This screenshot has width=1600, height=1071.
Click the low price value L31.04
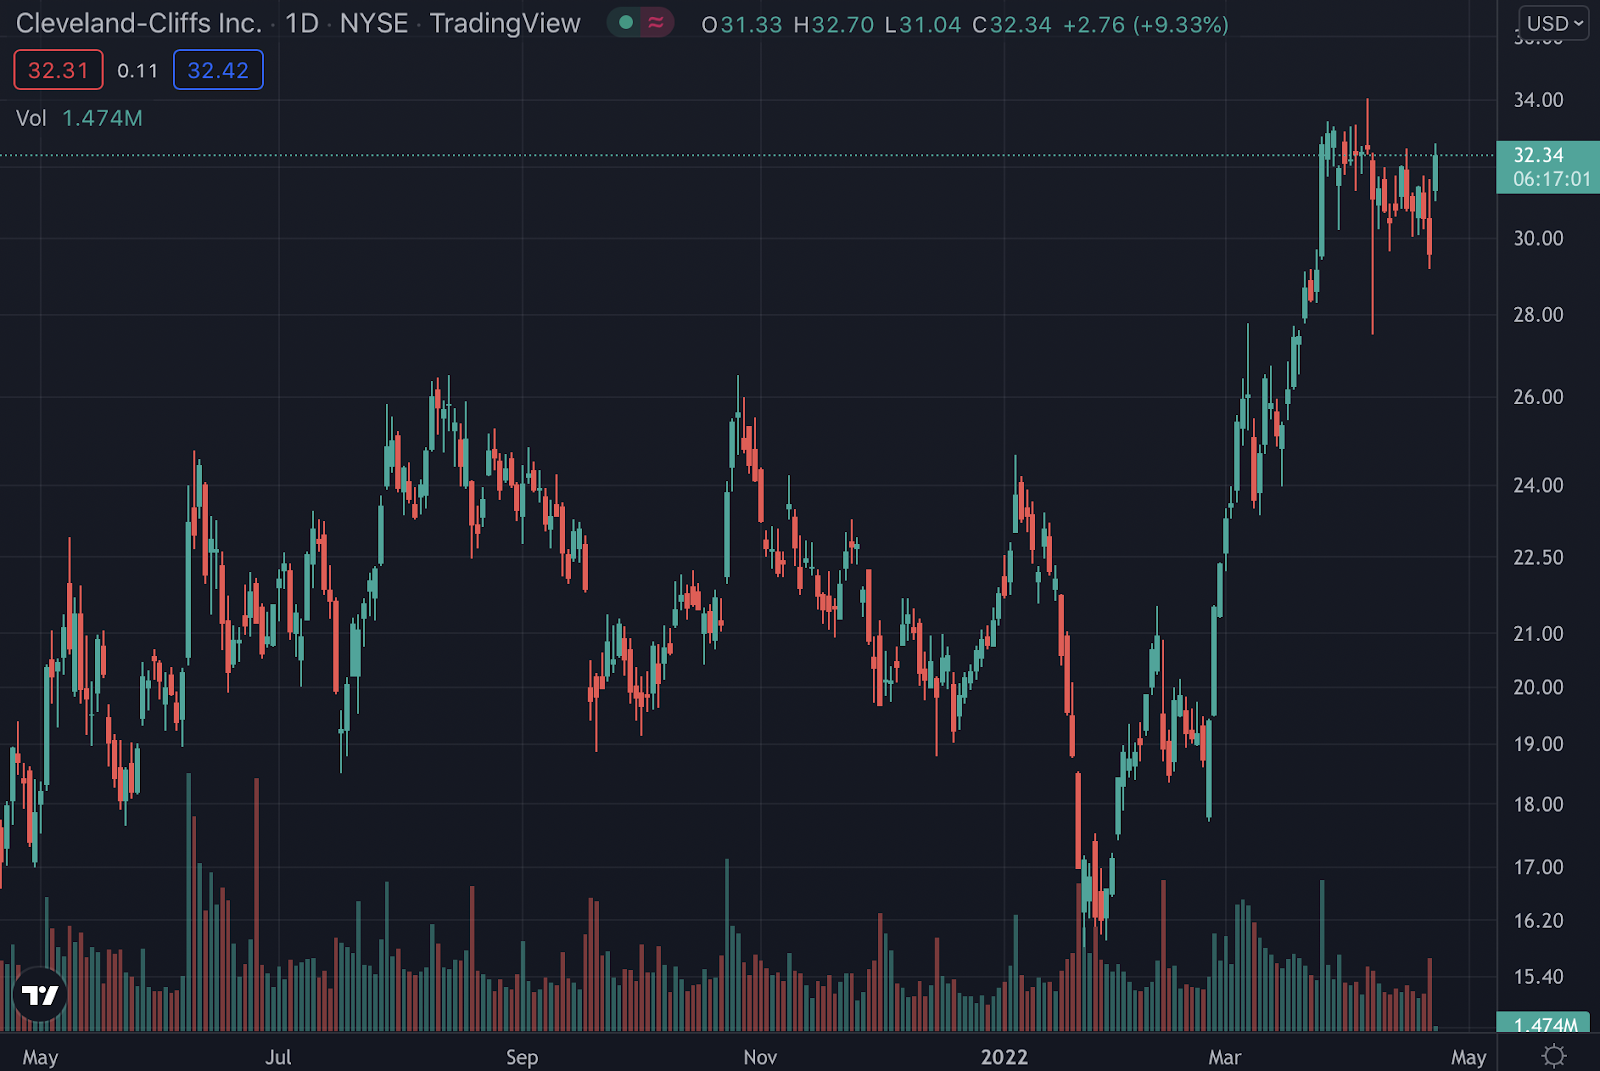[923, 24]
